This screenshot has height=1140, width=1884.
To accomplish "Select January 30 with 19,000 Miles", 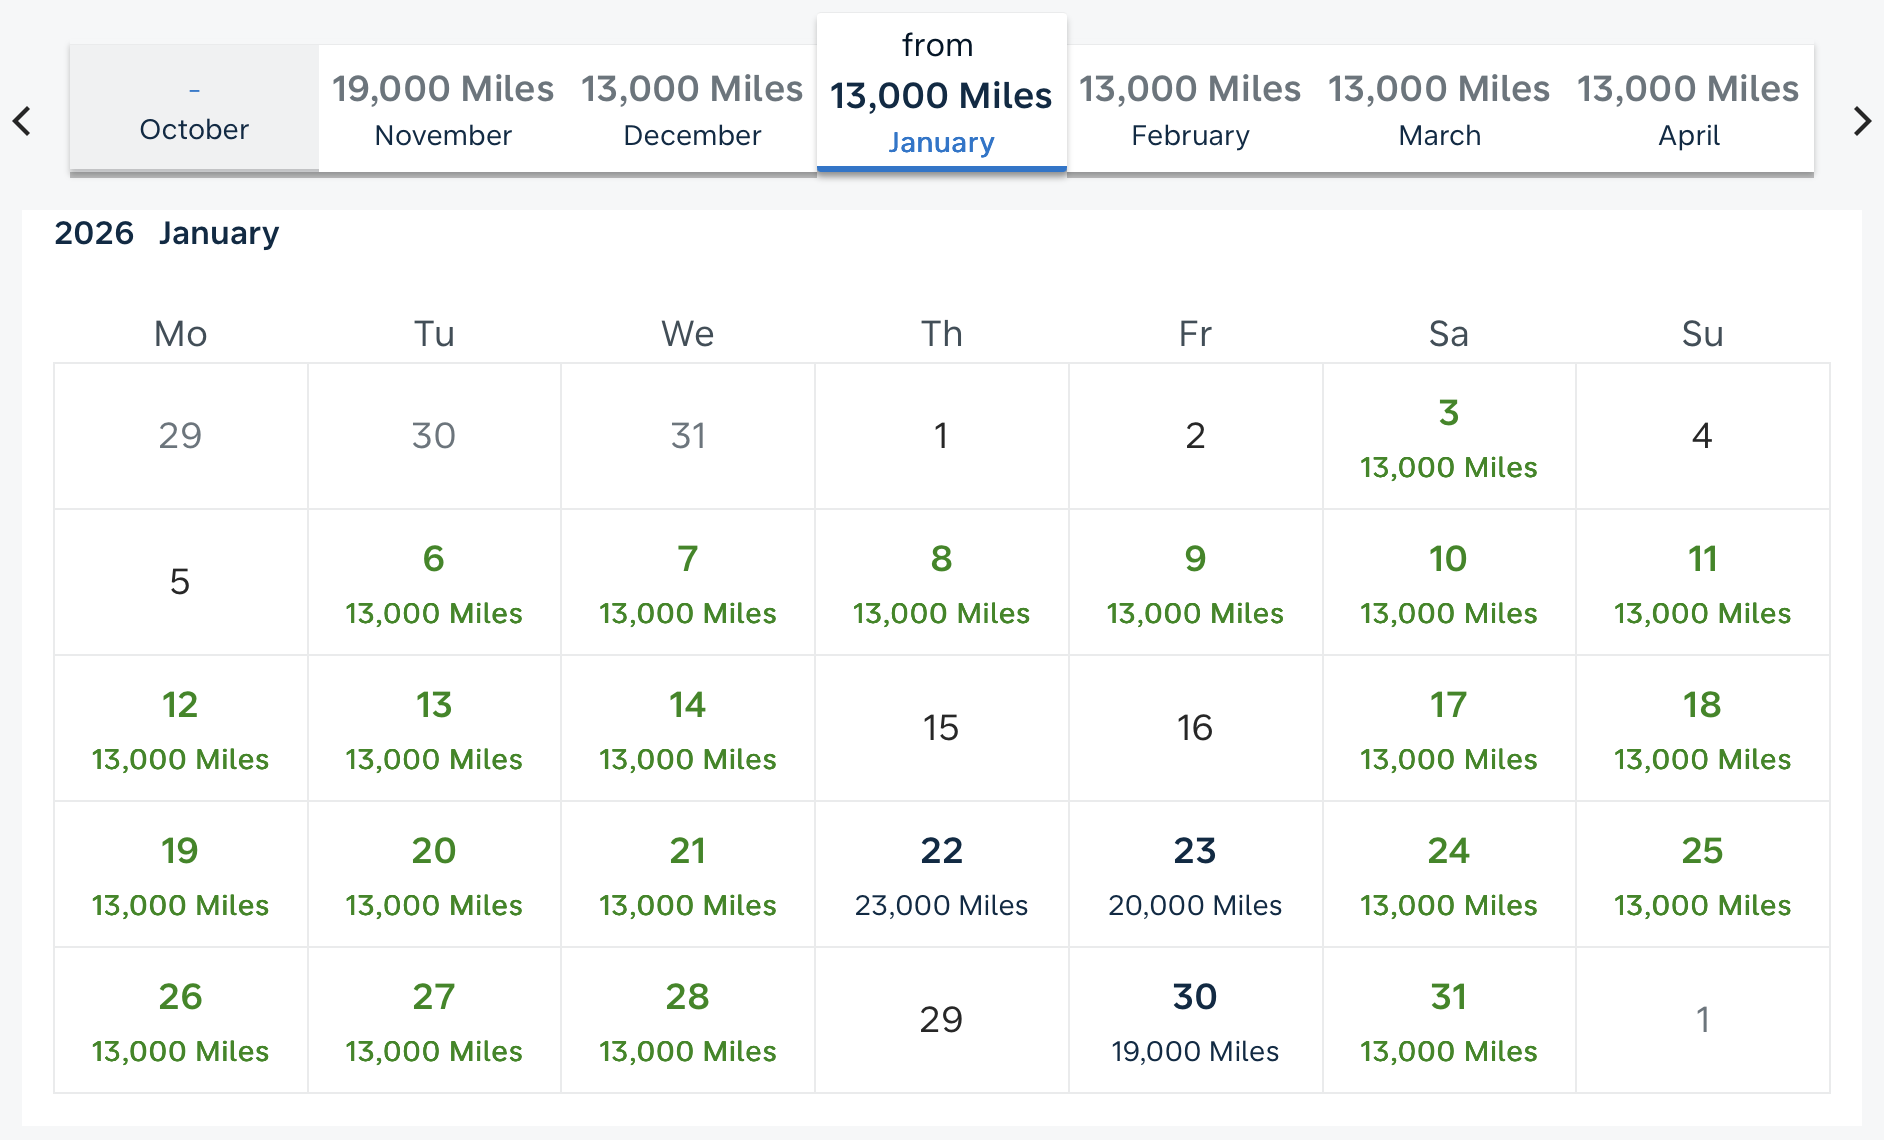I will [x=1195, y=1020].
